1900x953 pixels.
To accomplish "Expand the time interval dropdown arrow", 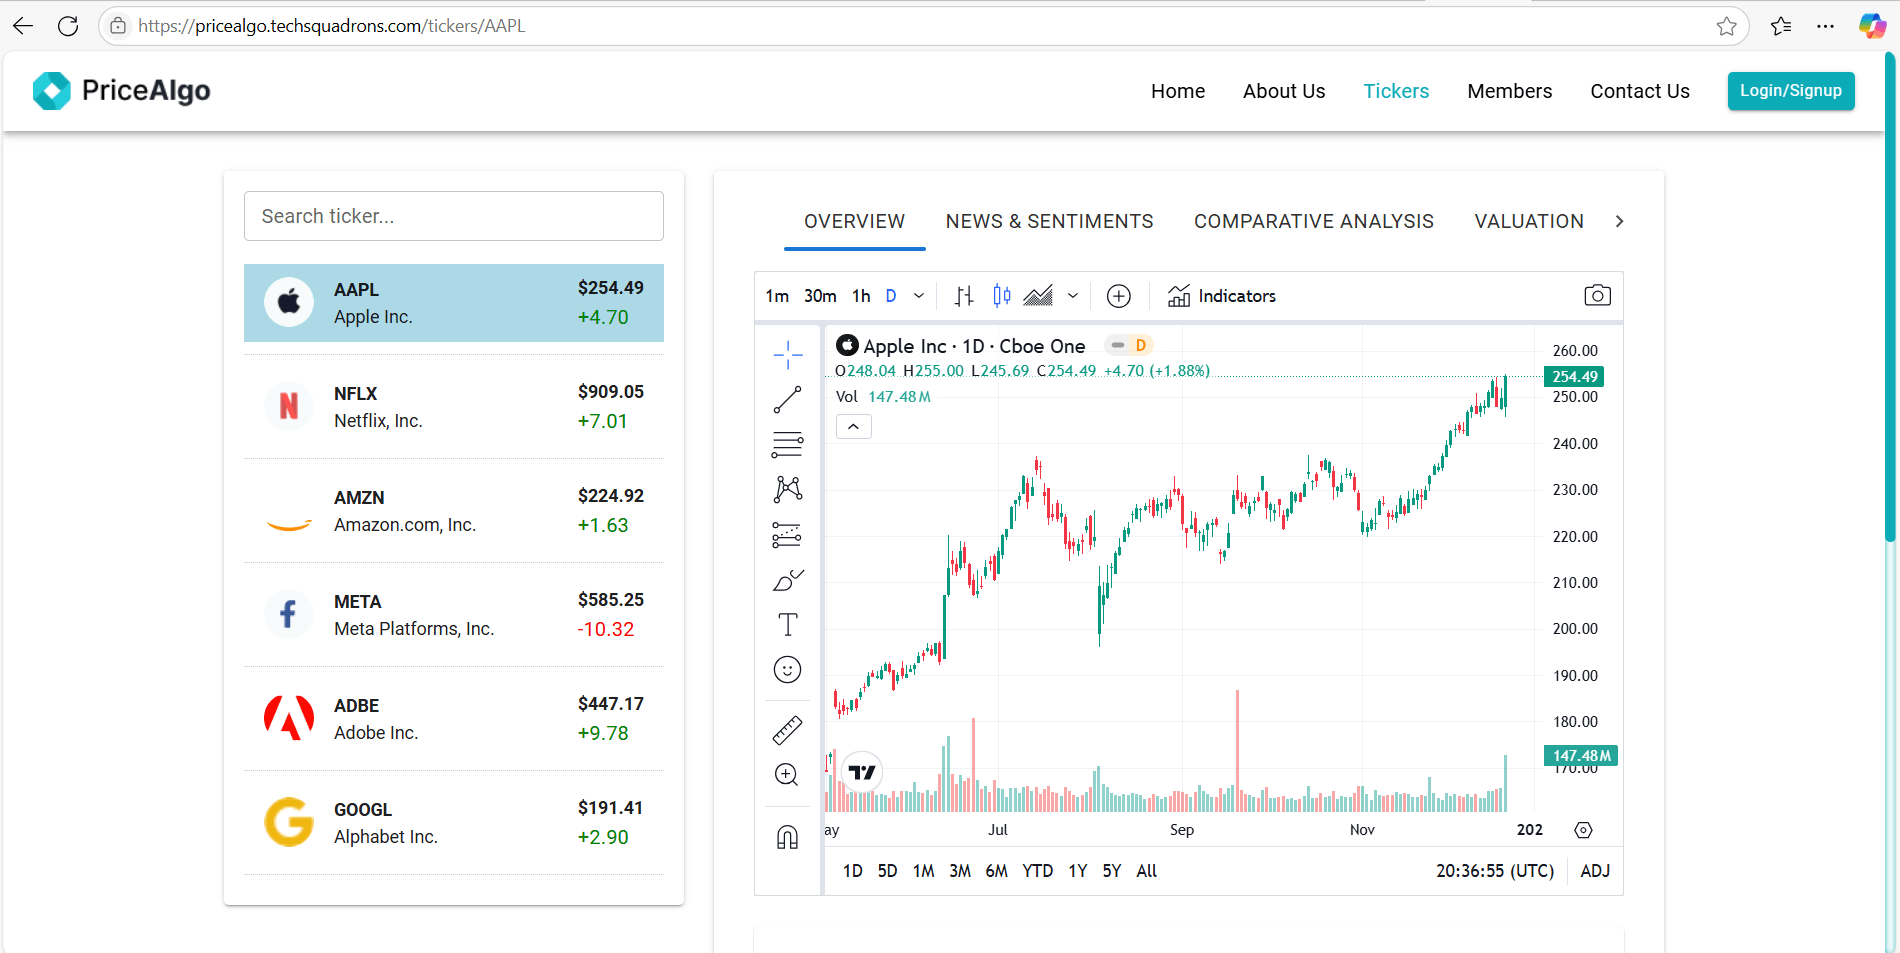I will tap(919, 296).
